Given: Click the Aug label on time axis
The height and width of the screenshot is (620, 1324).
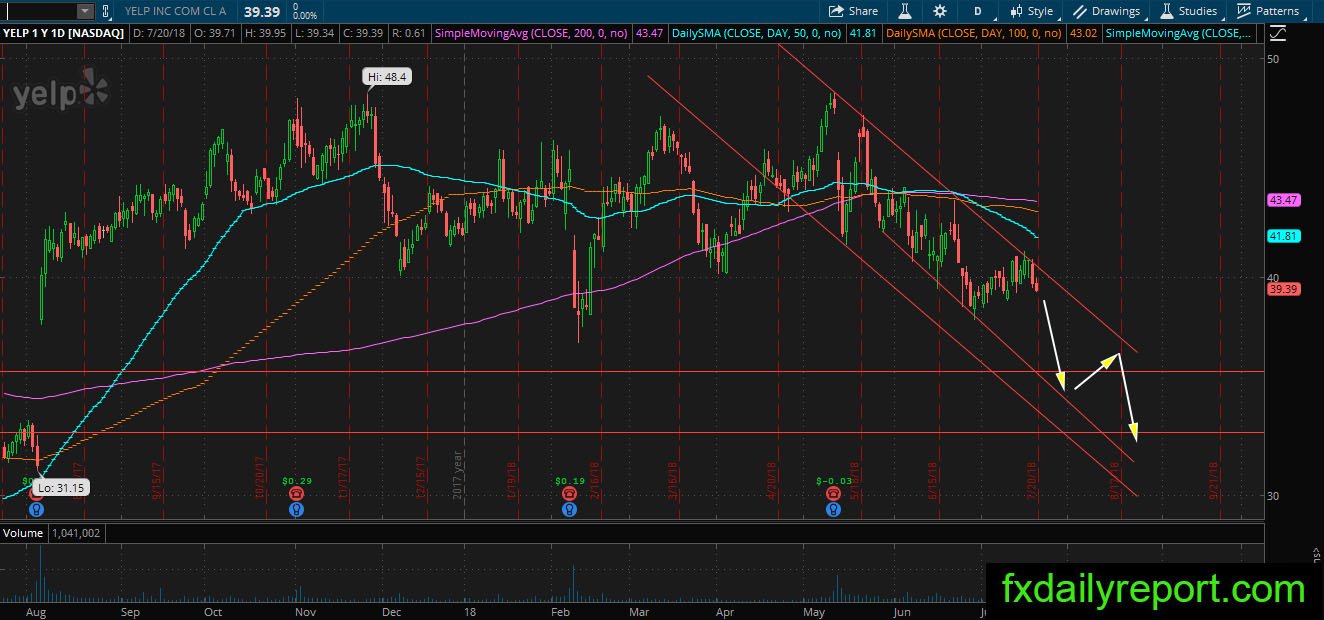Looking at the screenshot, I should point(35,610).
